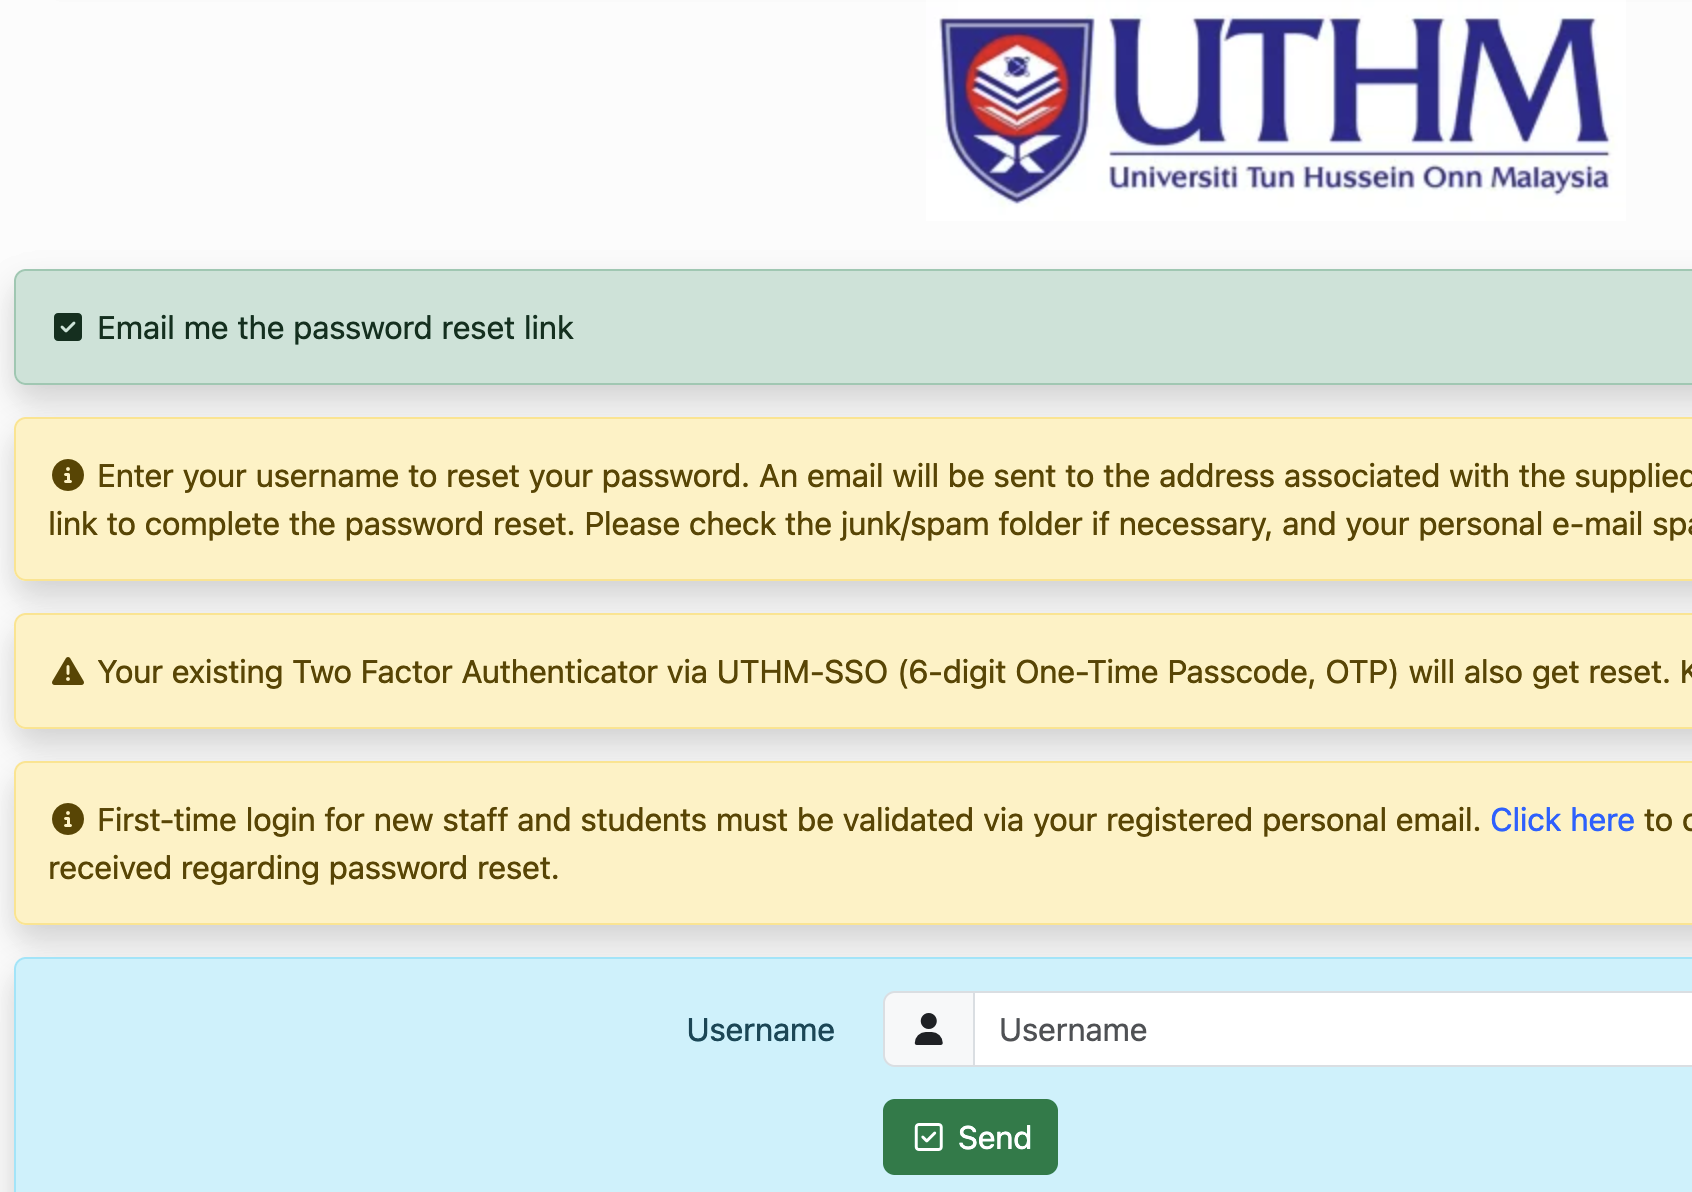Click the user silhouette icon
The image size is (1692, 1192).
point(928,1029)
